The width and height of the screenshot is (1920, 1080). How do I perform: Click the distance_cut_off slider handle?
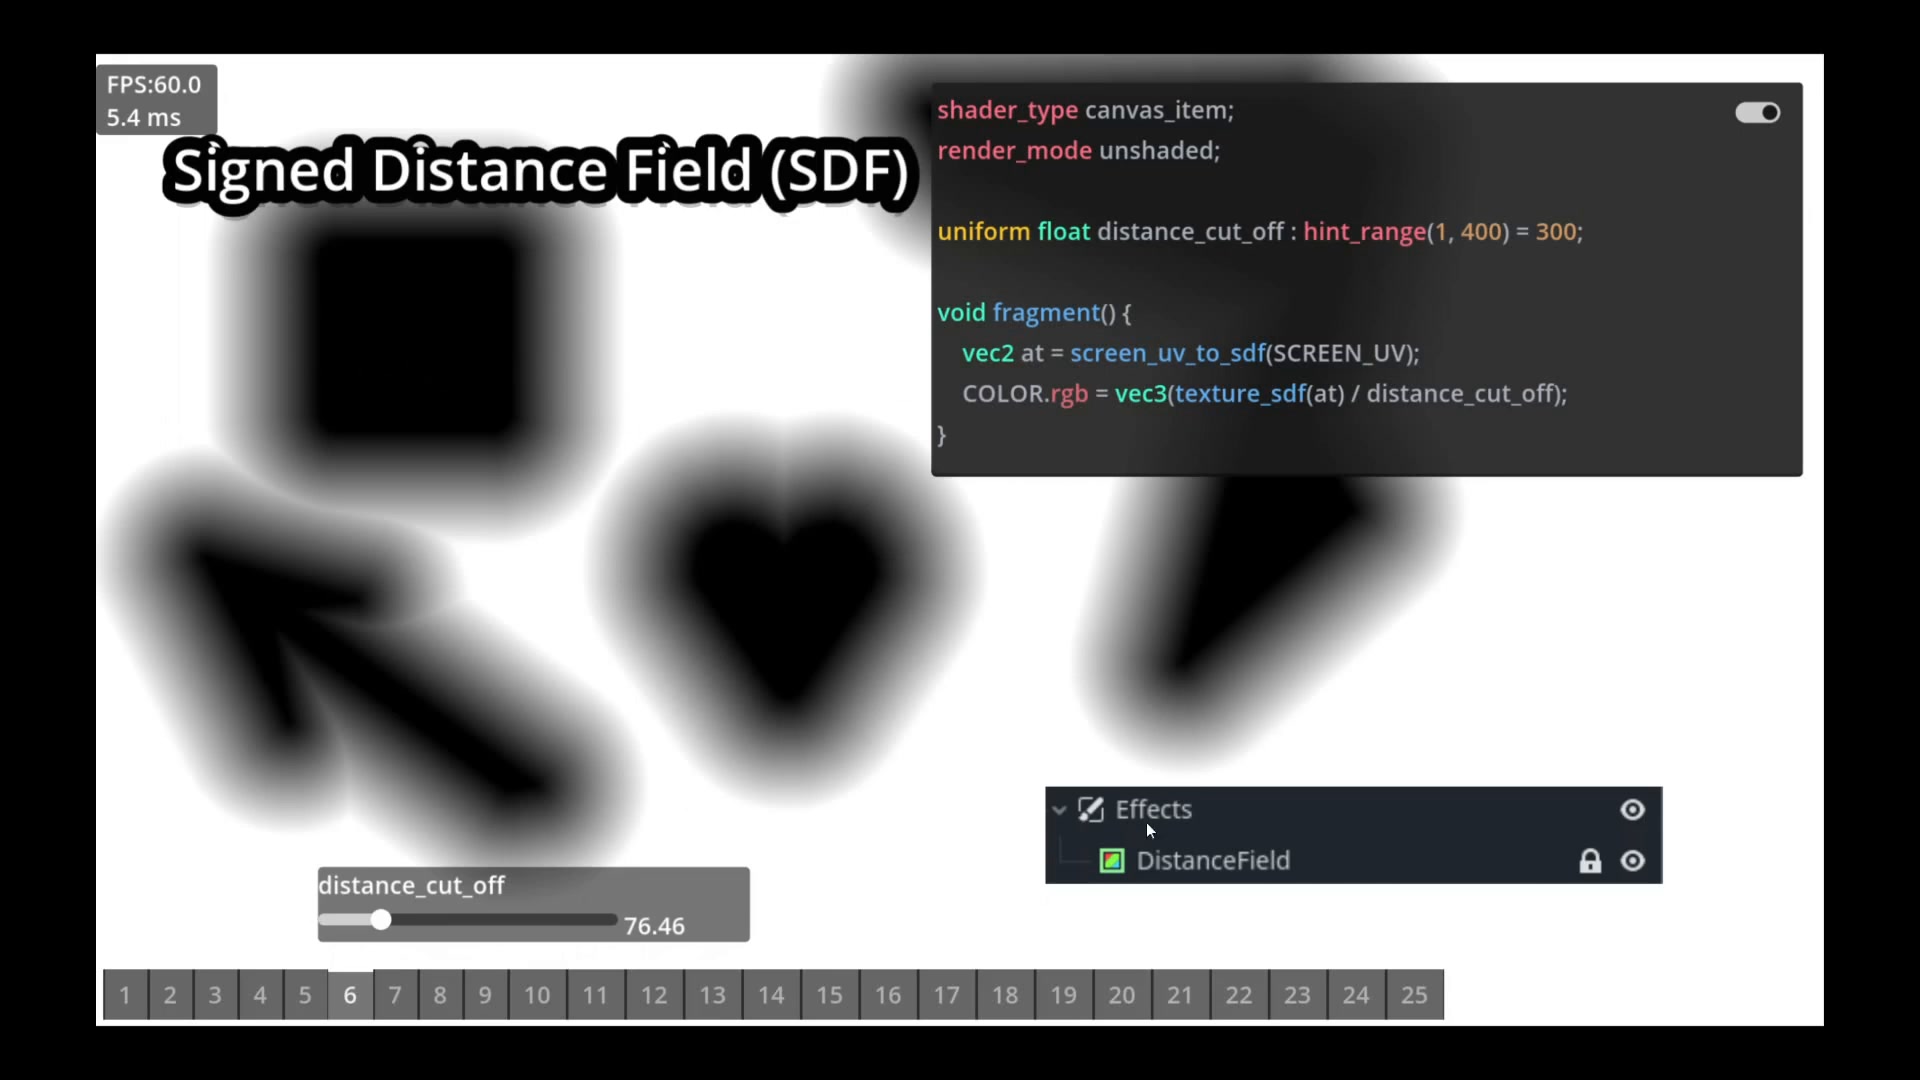(381, 920)
